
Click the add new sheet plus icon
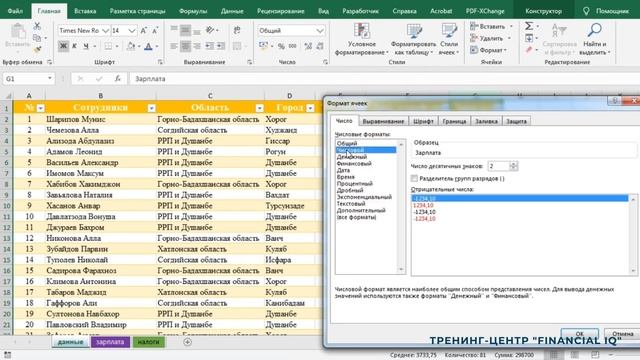point(187,342)
